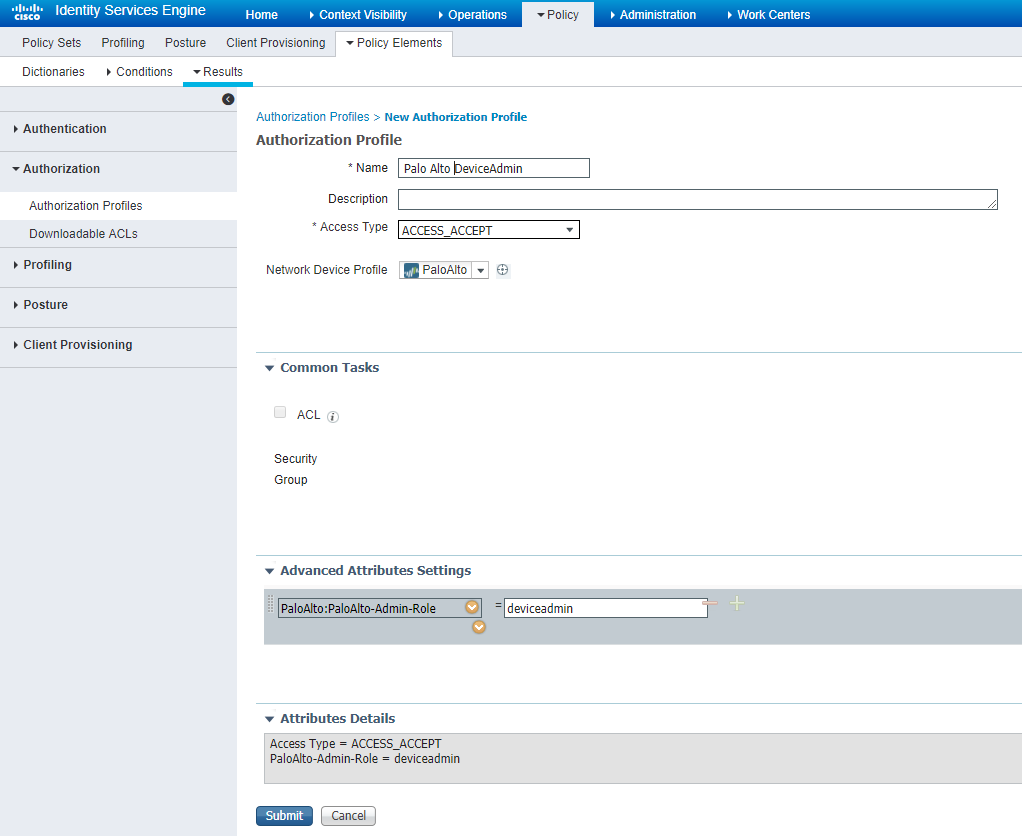Click New Authorization Profile breadcrumb text
This screenshot has width=1022, height=836.
pos(456,117)
